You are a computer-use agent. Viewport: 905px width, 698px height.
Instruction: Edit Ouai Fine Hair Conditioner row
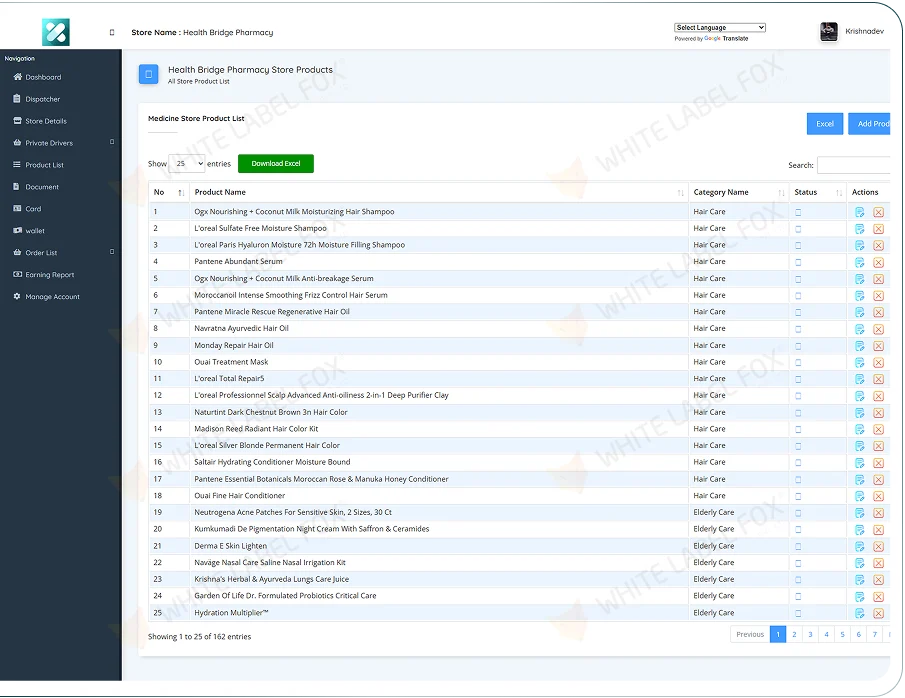click(859, 497)
